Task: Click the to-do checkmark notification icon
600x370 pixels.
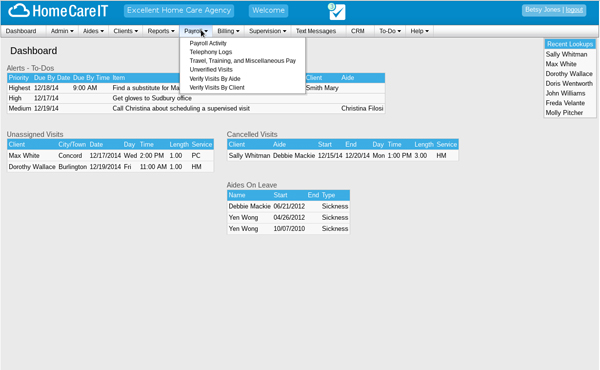Action: click(337, 11)
